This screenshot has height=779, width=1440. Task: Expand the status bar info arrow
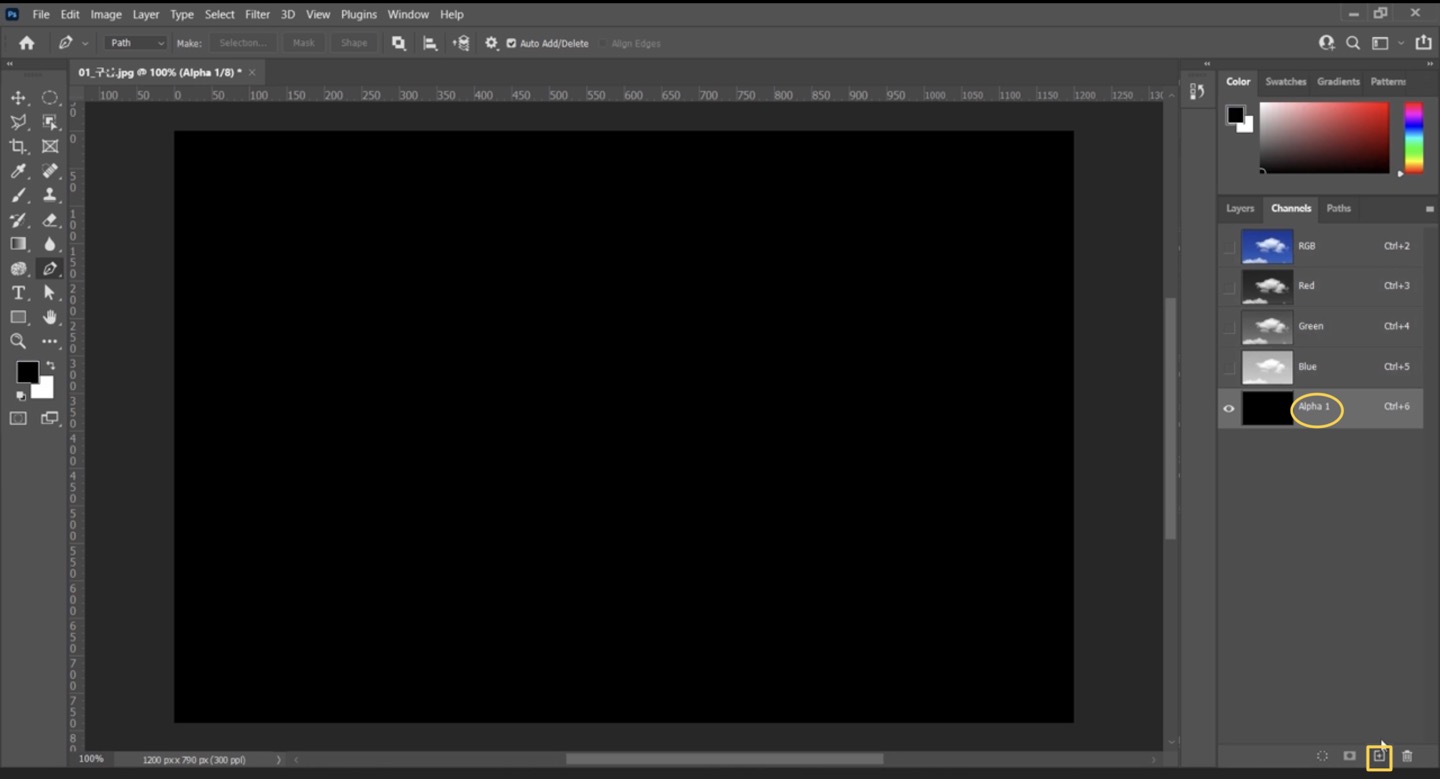[x=279, y=760]
